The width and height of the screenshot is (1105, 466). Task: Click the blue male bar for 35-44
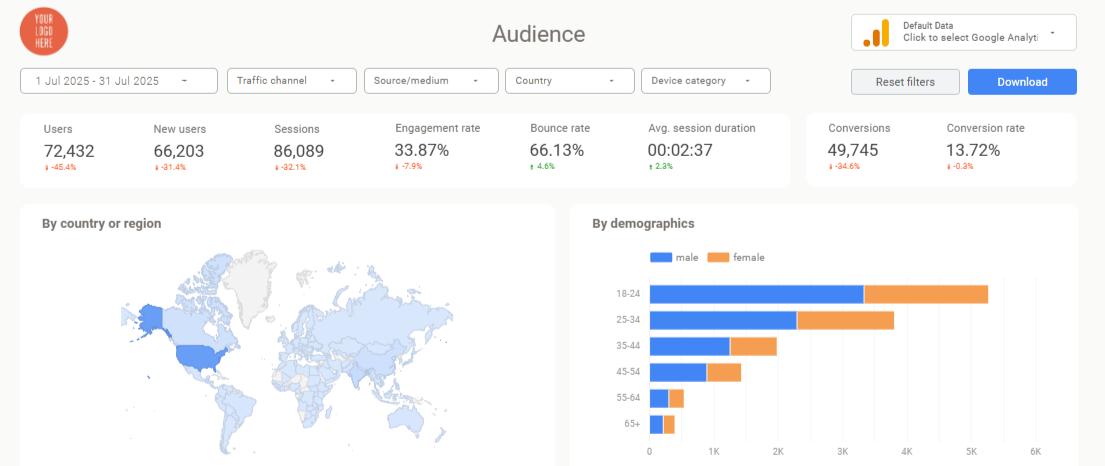(x=690, y=346)
